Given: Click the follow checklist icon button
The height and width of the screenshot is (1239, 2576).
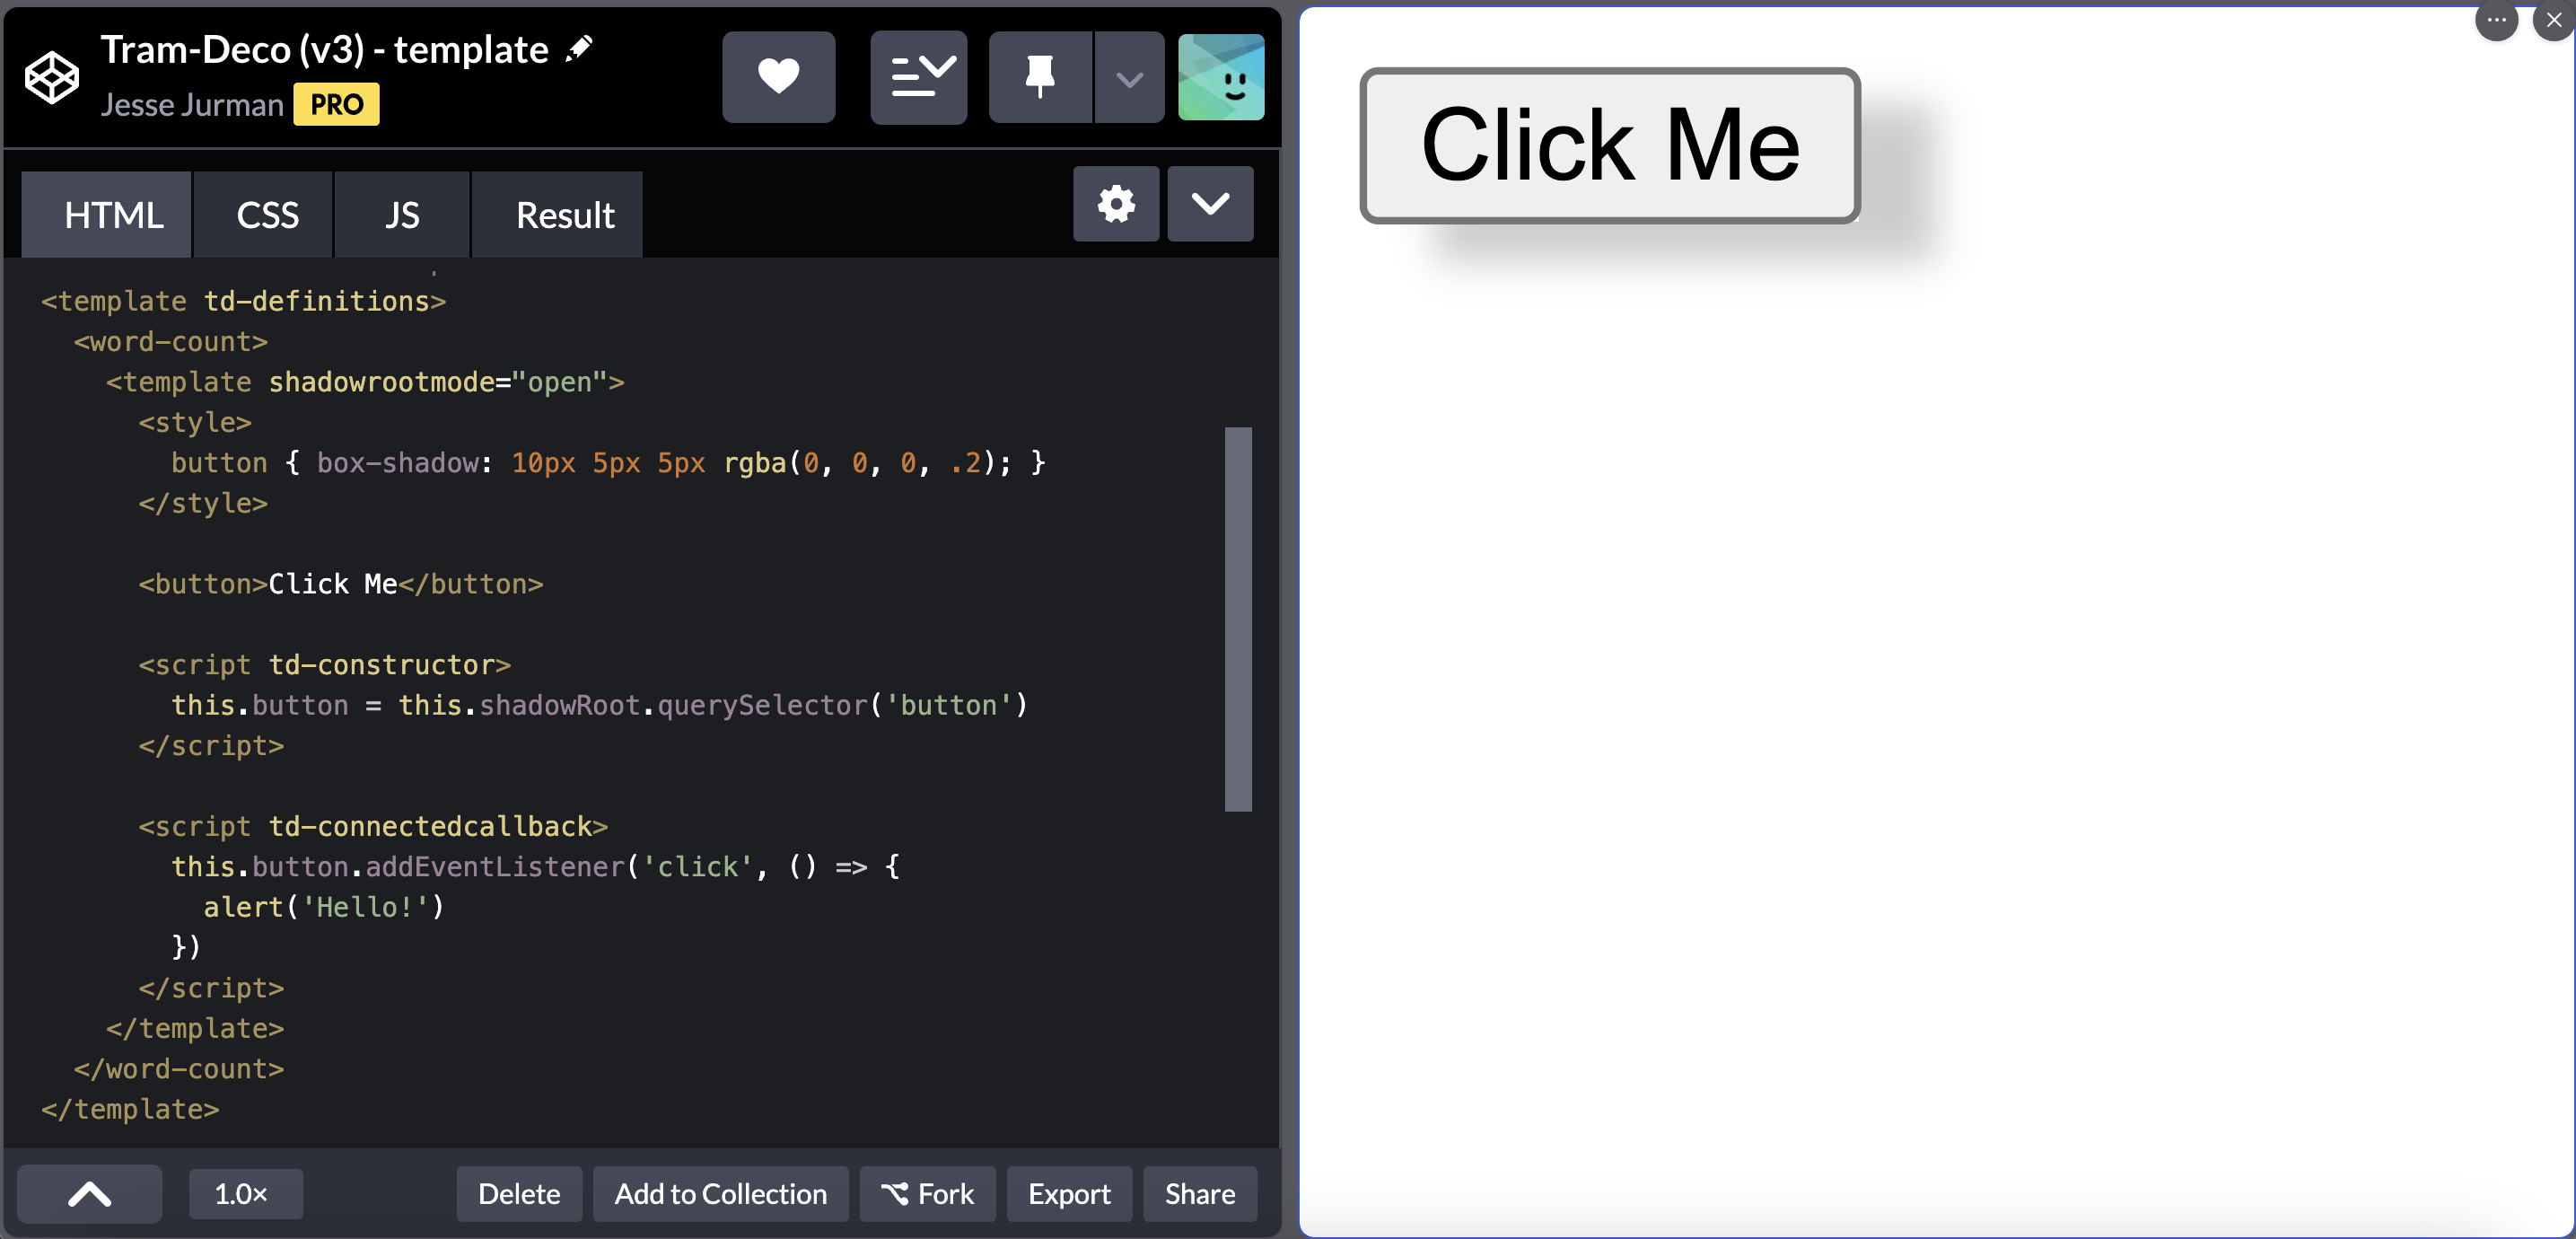Looking at the screenshot, I should click(918, 77).
